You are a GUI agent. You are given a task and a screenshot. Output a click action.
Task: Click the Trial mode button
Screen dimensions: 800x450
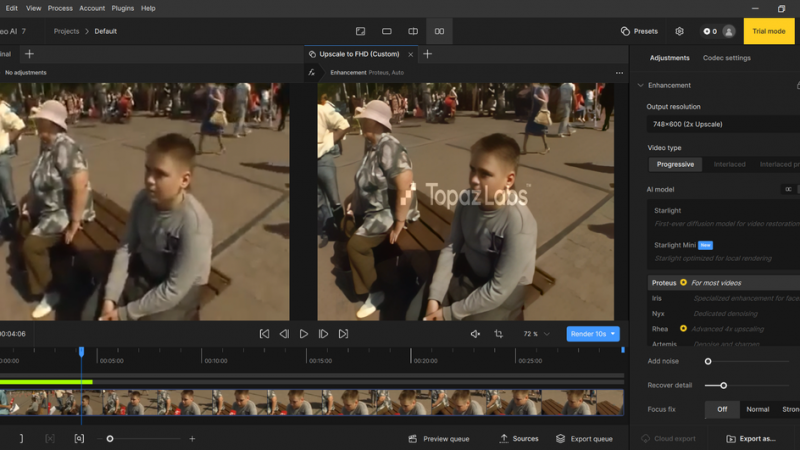[768, 31]
